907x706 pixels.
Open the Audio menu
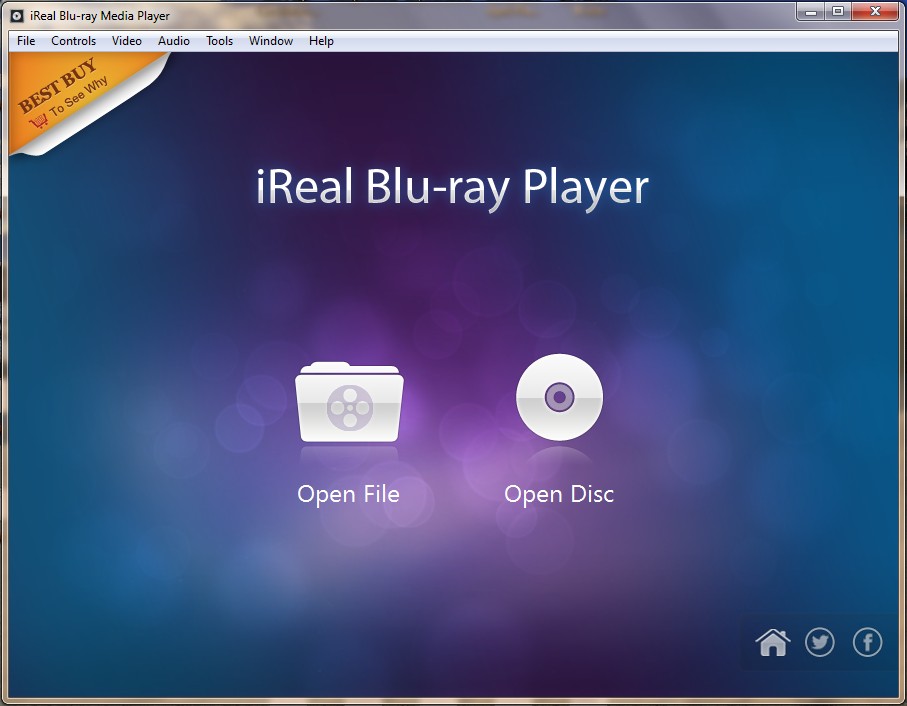(x=174, y=41)
